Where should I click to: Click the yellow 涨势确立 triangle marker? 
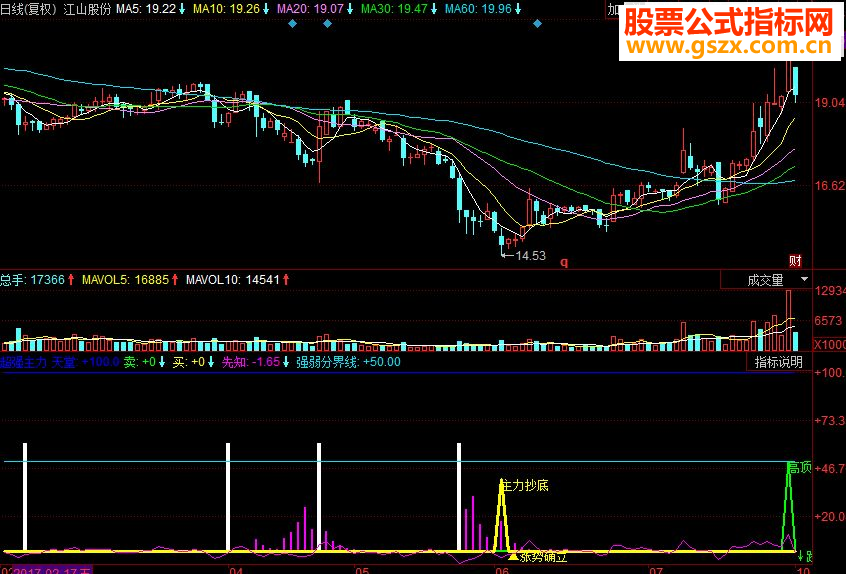(x=513, y=556)
